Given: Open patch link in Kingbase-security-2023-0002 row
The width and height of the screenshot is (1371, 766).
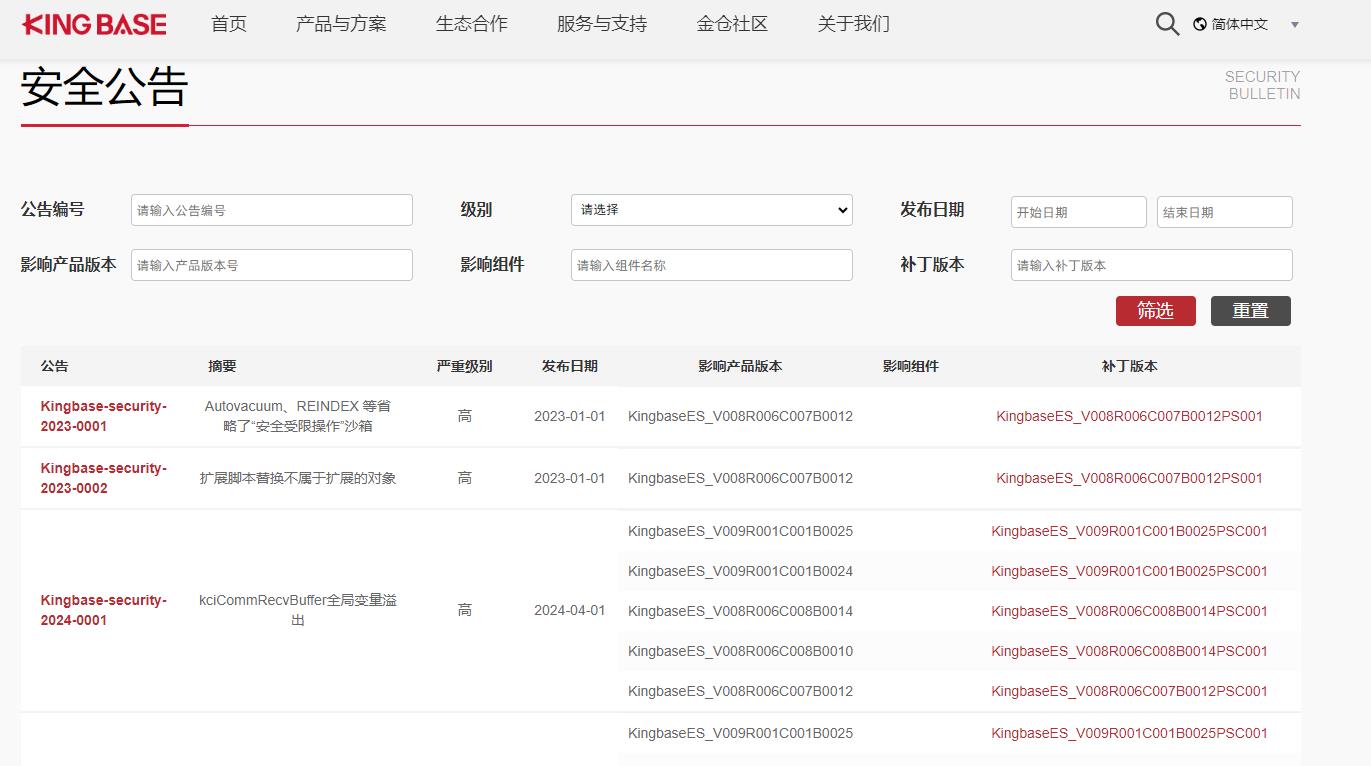Looking at the screenshot, I should coord(1130,478).
